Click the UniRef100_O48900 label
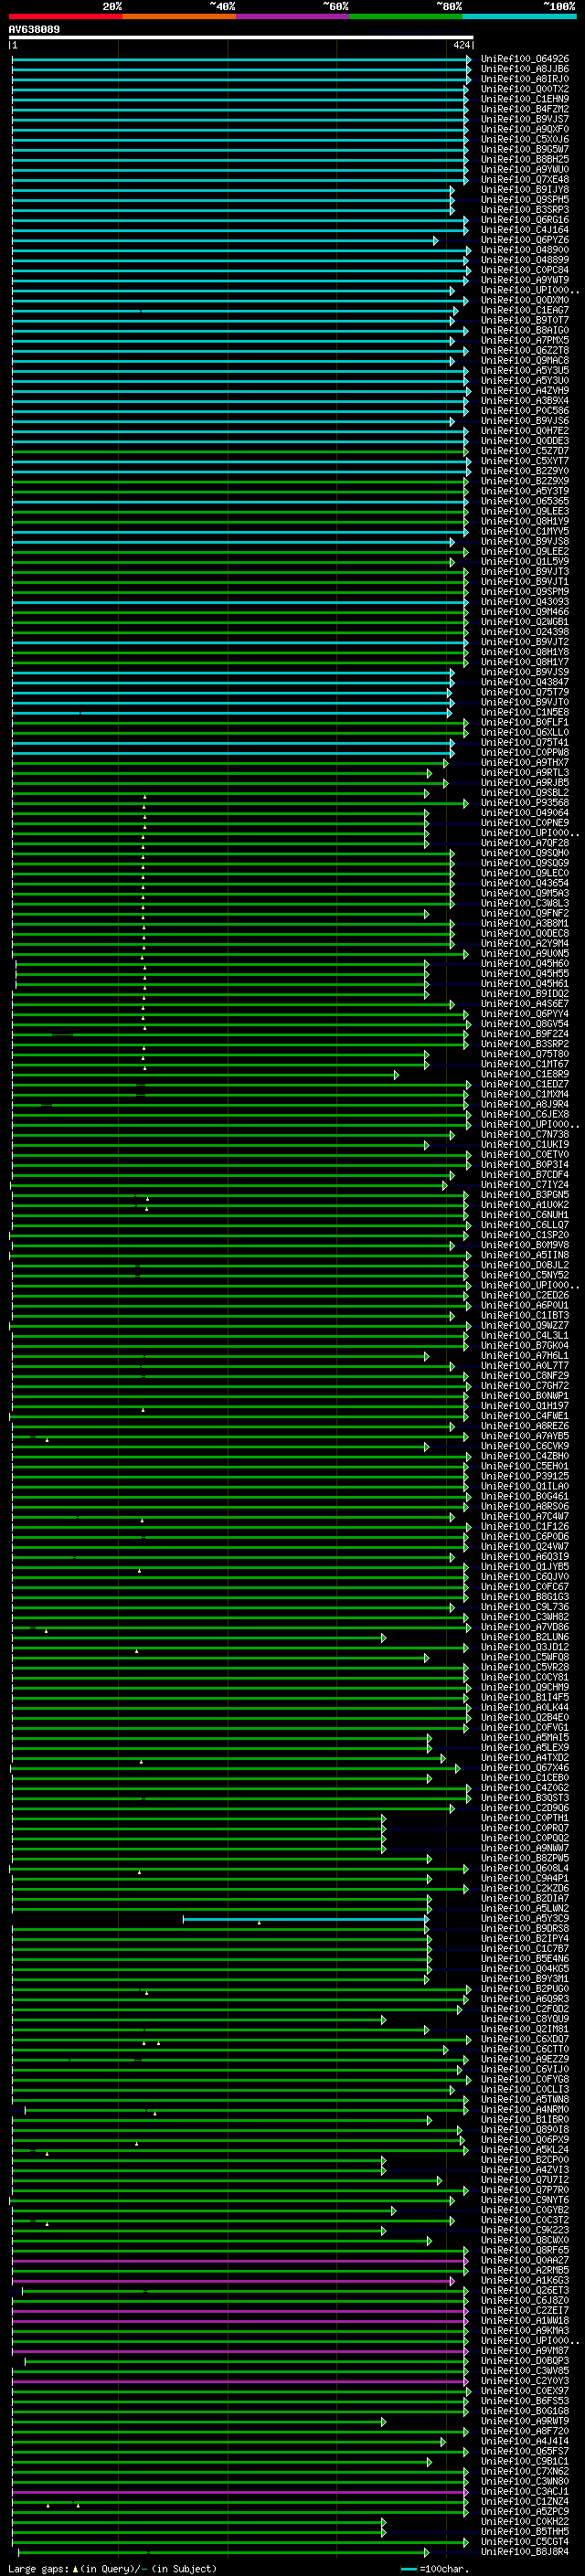This screenshot has width=585, height=2576. 524,250
